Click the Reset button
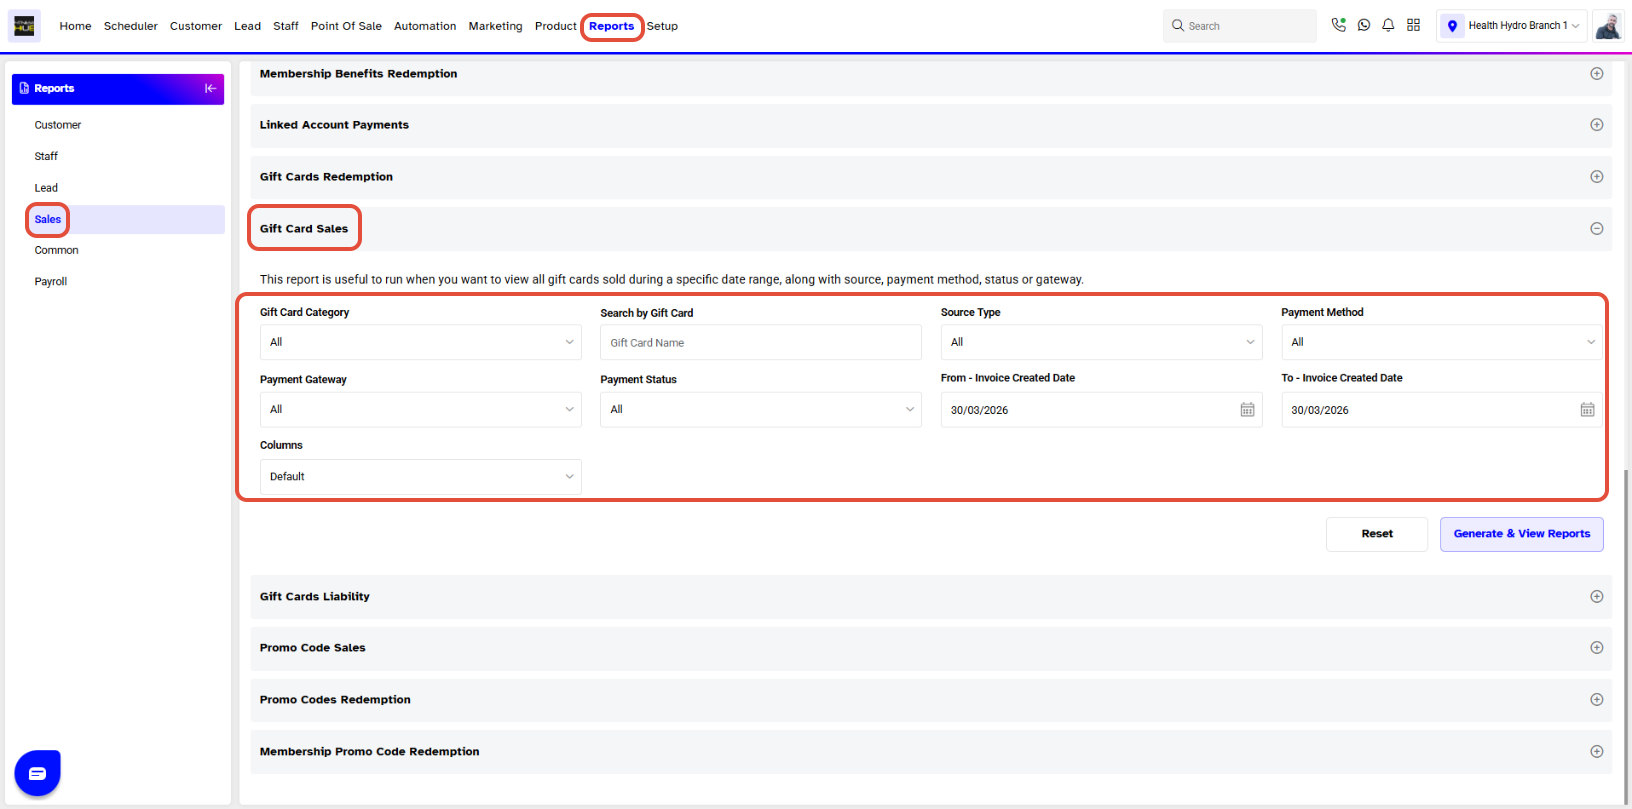The width and height of the screenshot is (1632, 809). (x=1377, y=534)
